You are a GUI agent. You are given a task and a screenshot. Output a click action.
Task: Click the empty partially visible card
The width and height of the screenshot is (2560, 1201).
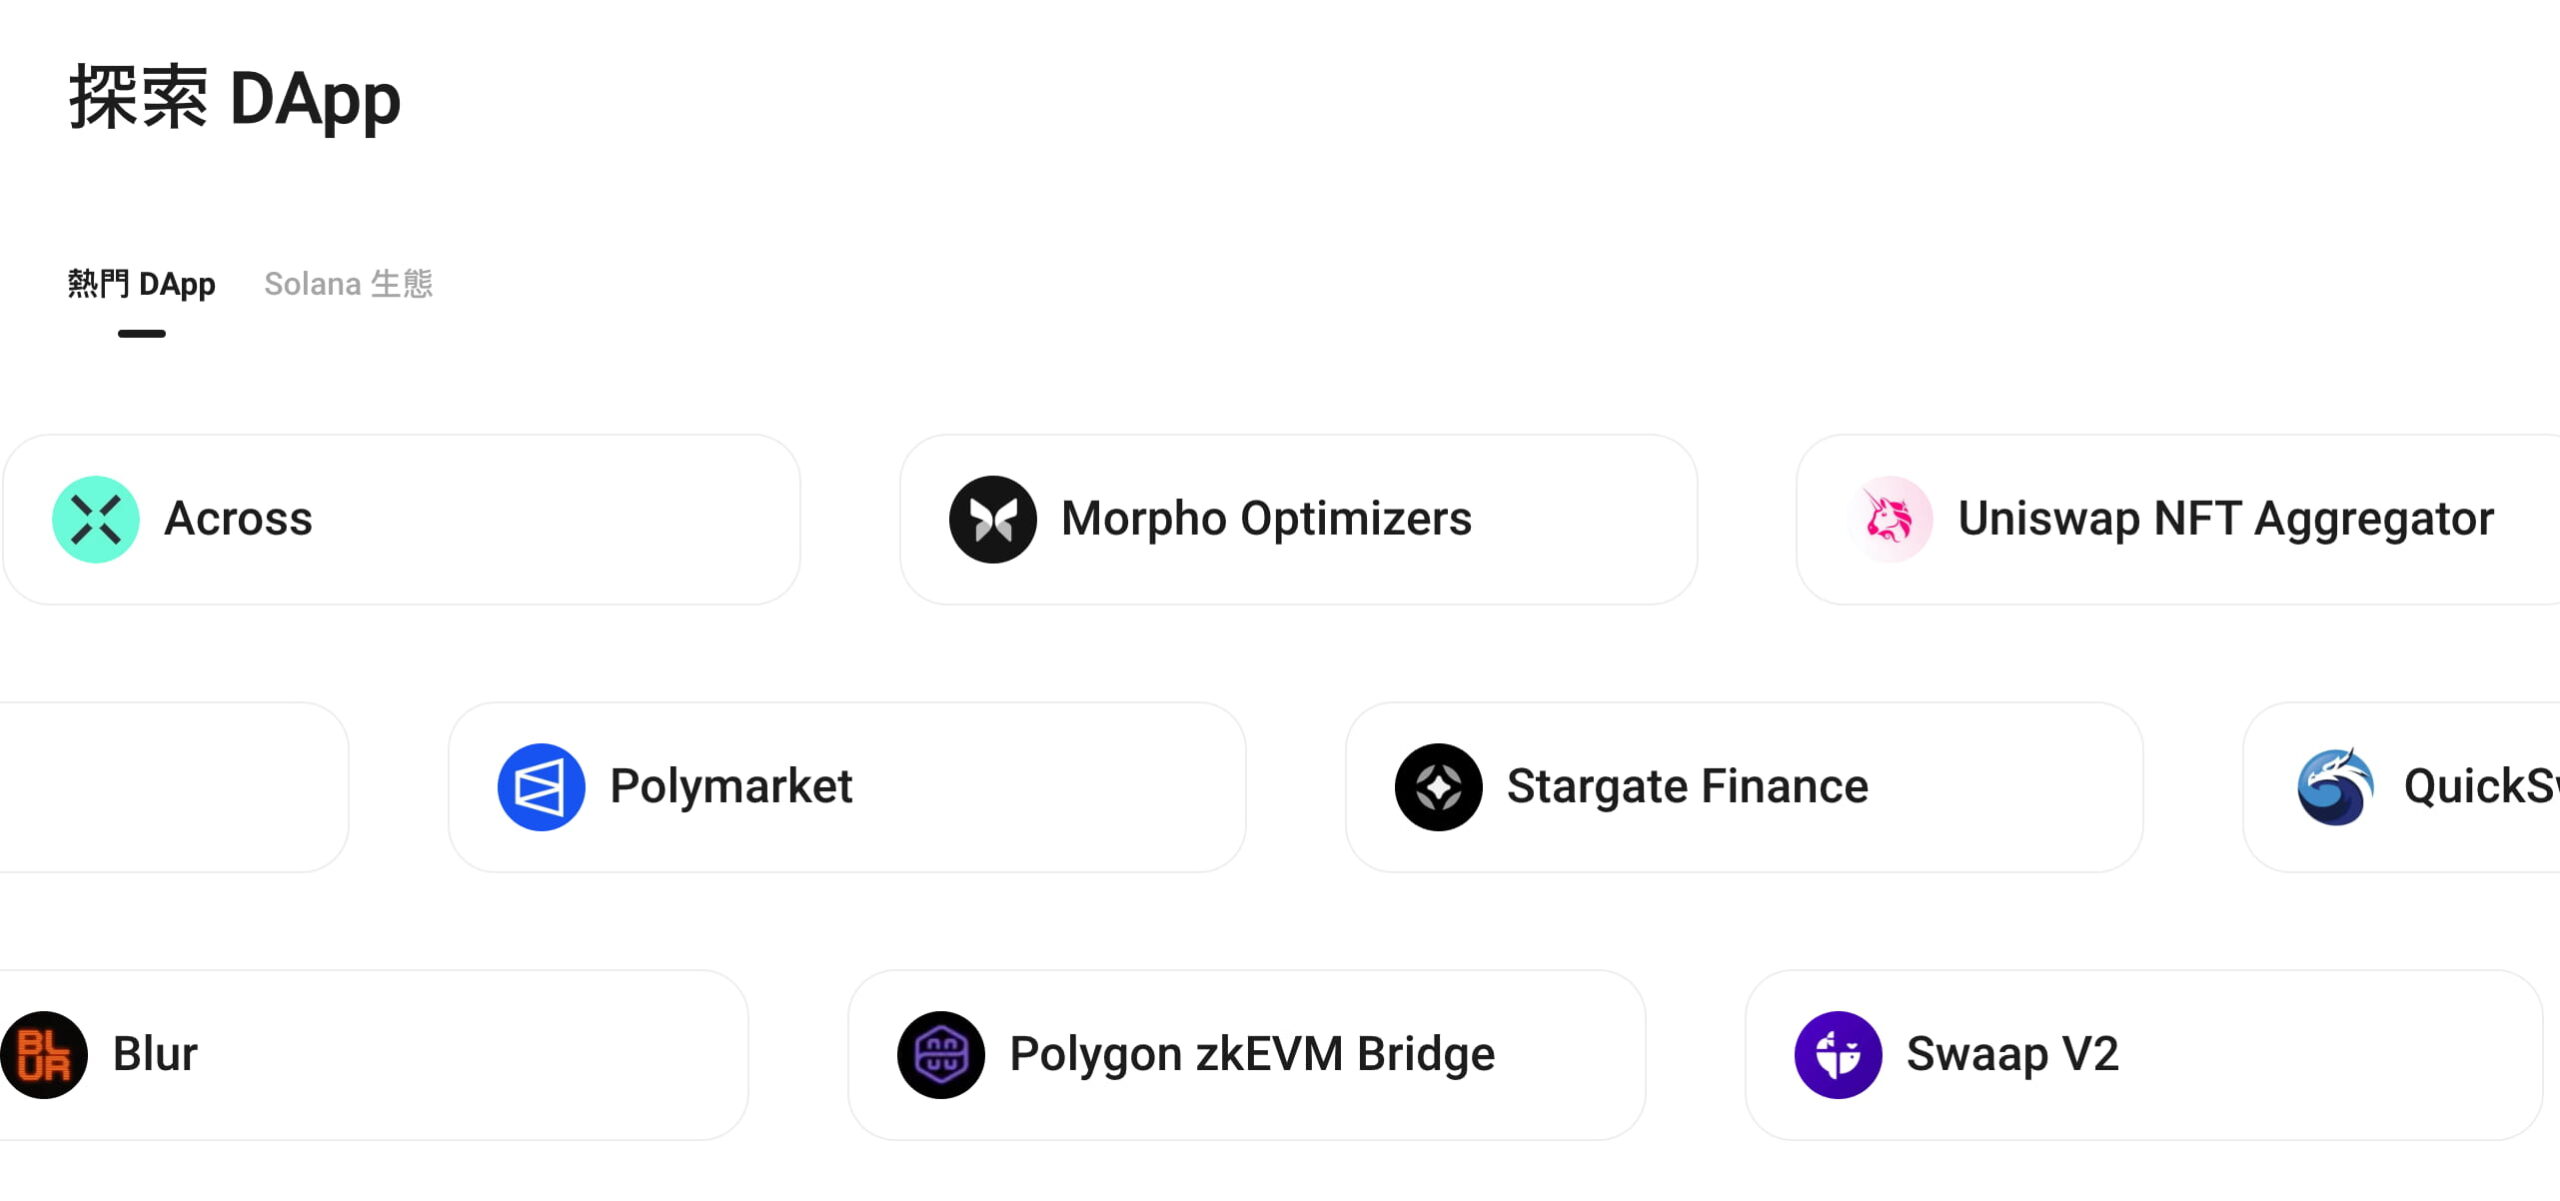174,787
